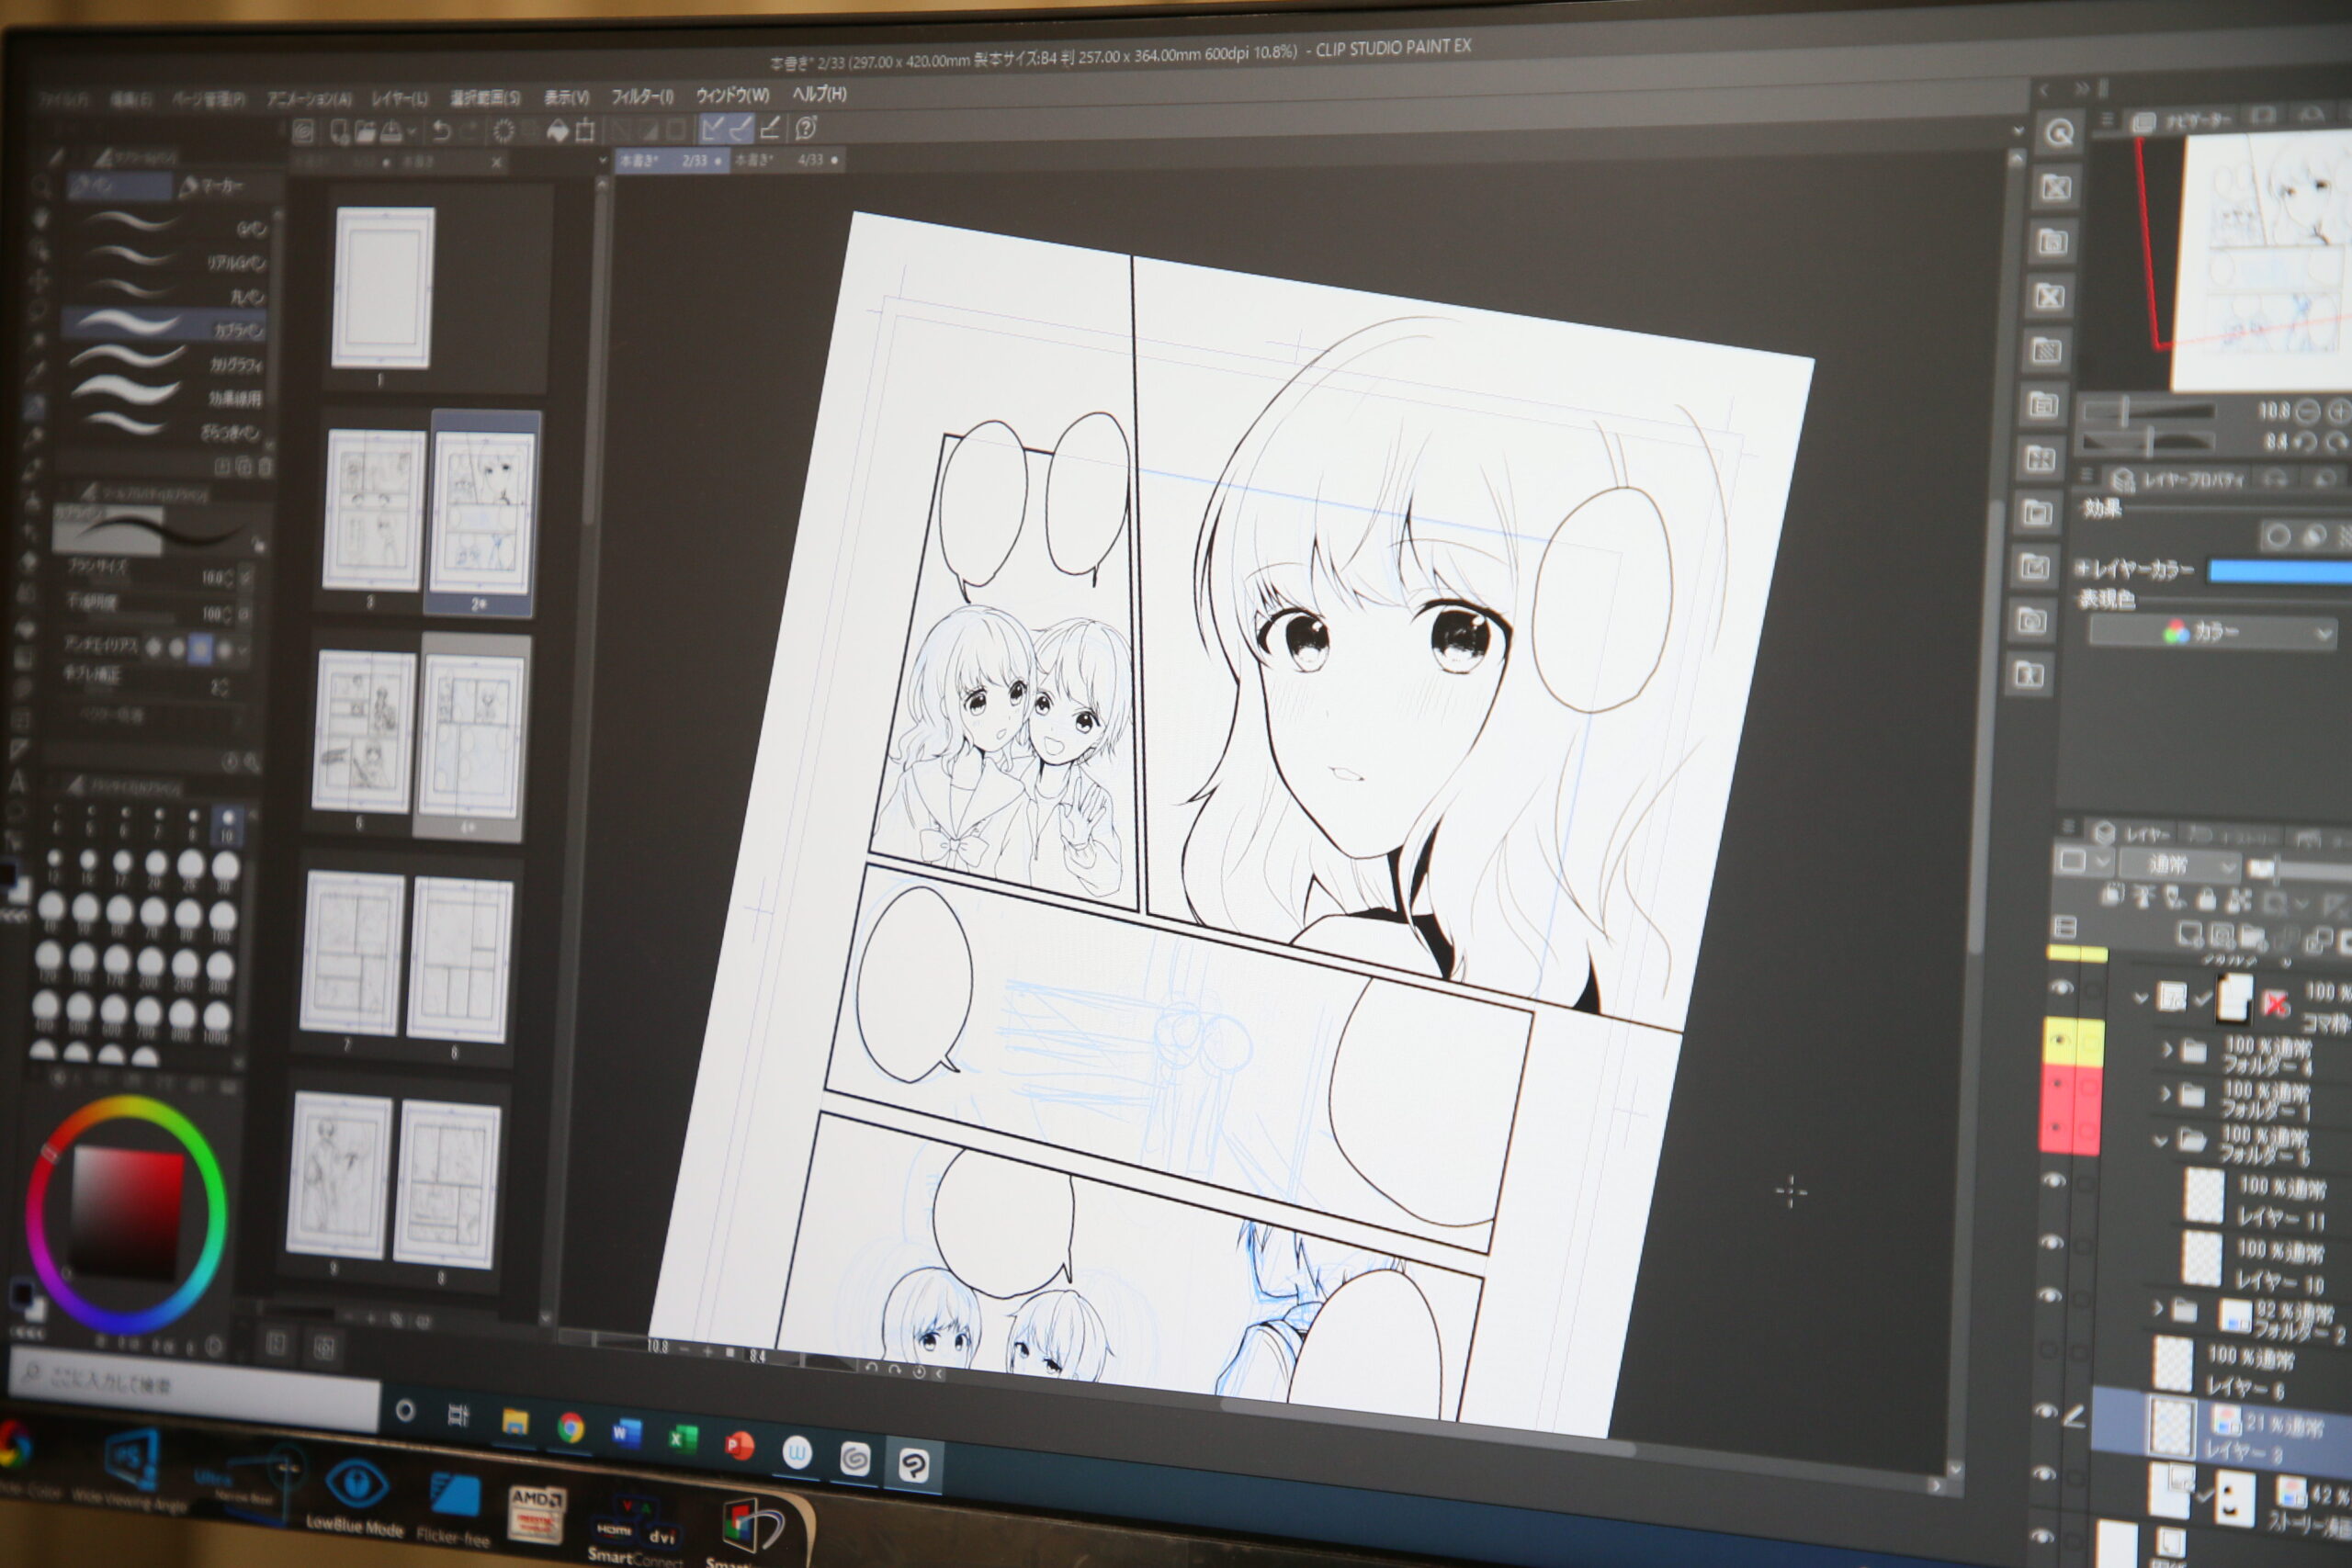Click the Fill bucket icon in command bar
The image size is (2352, 1568).
coord(558,130)
